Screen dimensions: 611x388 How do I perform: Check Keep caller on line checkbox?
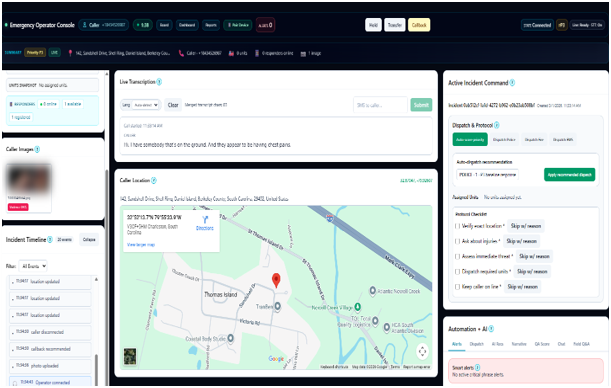(457, 287)
